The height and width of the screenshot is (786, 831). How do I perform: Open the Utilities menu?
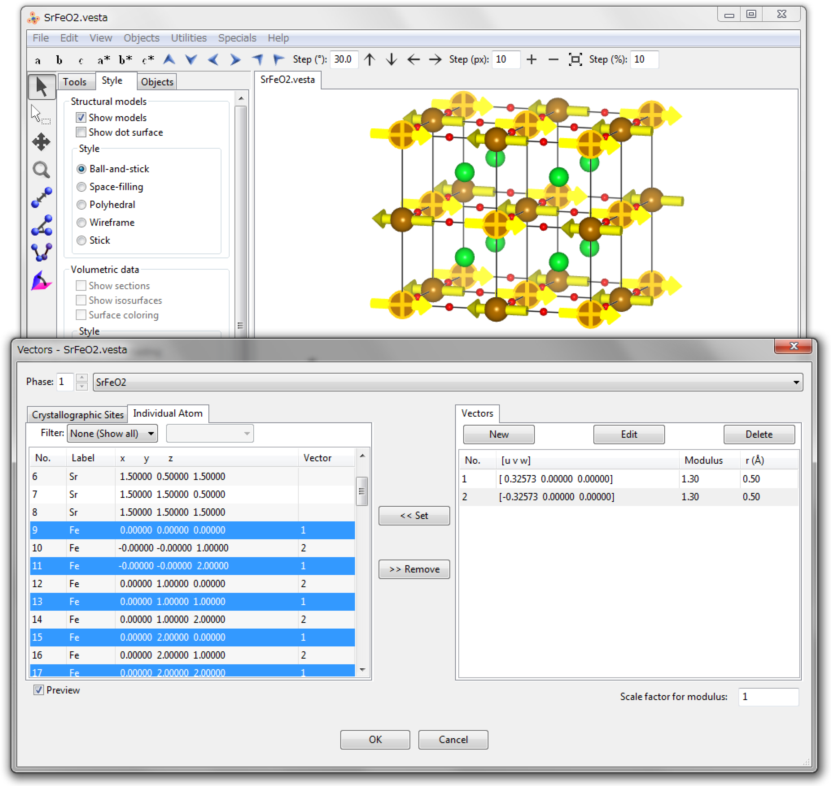pos(189,38)
